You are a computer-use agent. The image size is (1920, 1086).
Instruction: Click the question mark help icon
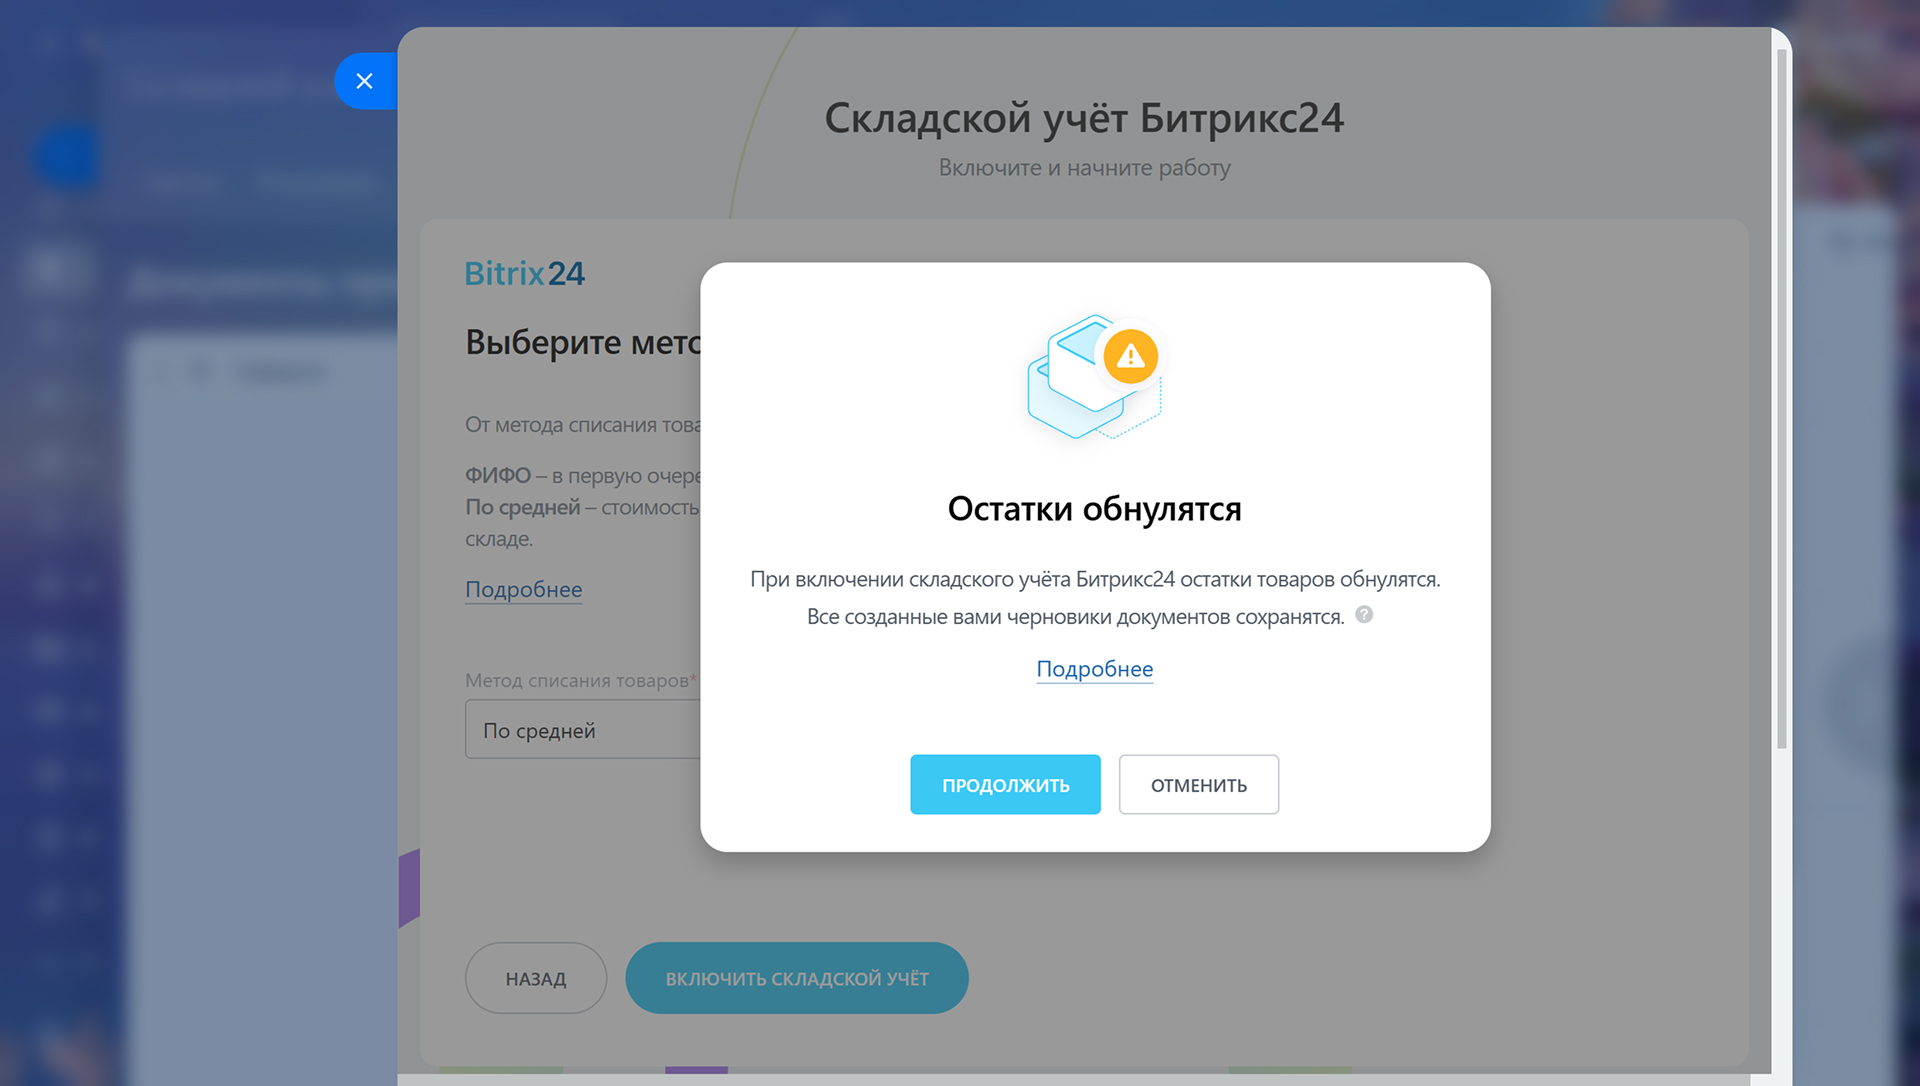[1364, 614]
